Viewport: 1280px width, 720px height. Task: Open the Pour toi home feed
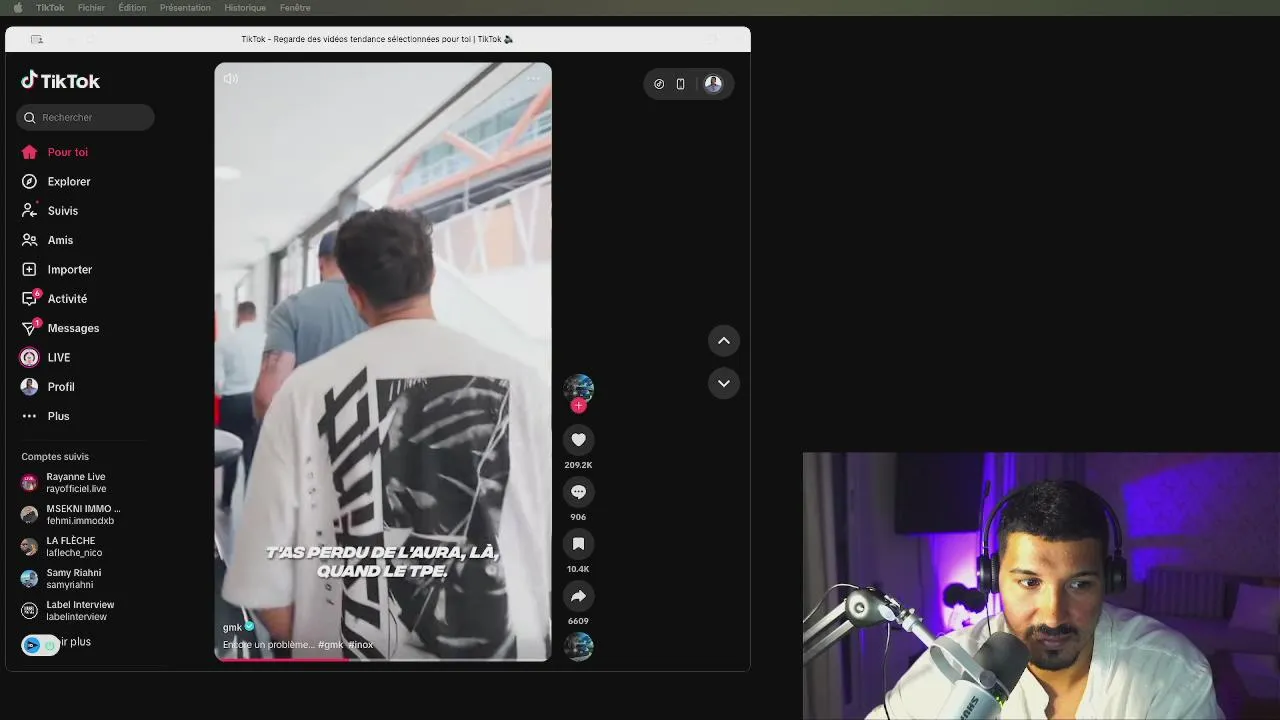(x=55, y=152)
